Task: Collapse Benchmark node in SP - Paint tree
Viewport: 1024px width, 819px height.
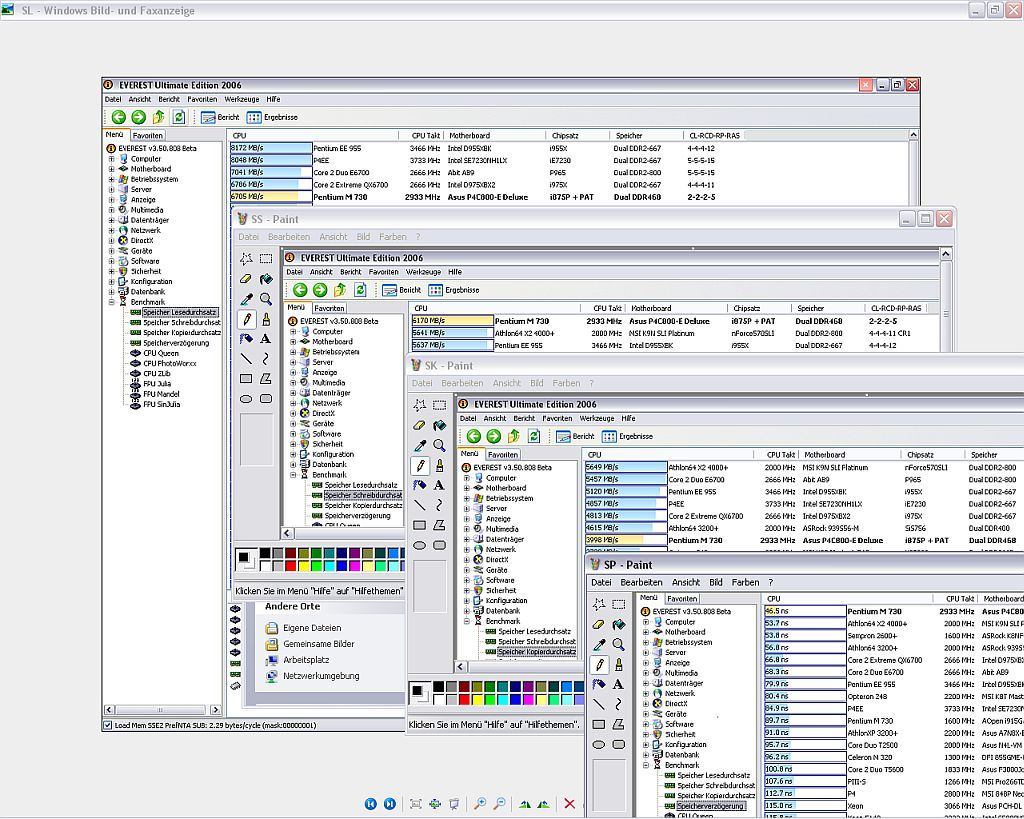Action: pos(646,765)
